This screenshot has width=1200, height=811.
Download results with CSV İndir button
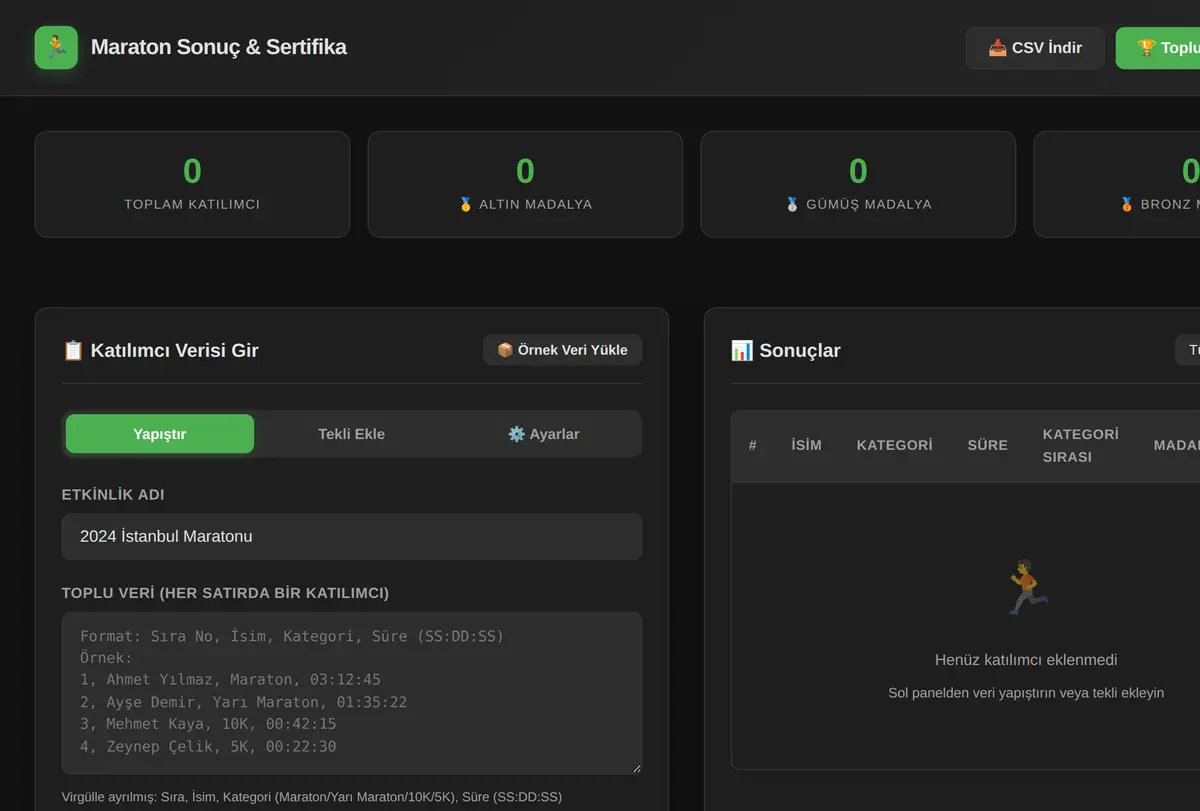pos(1035,48)
